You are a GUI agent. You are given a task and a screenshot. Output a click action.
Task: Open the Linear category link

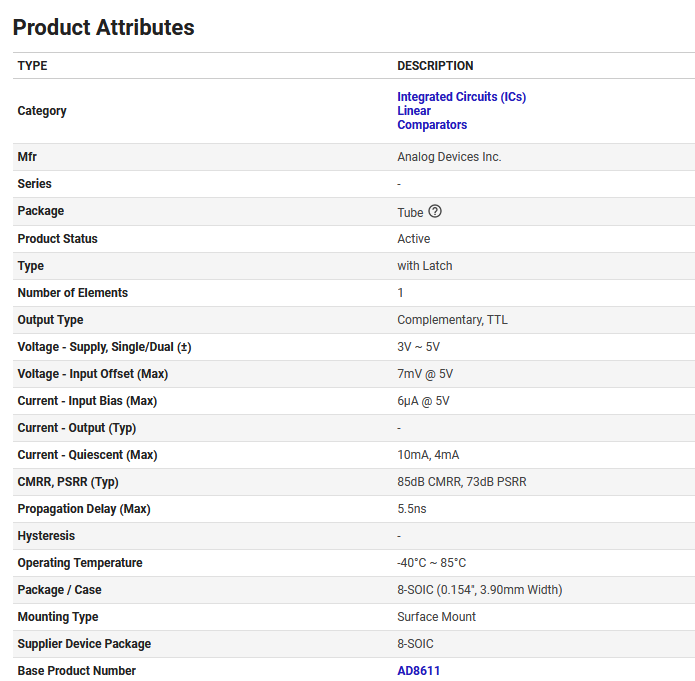[414, 111]
